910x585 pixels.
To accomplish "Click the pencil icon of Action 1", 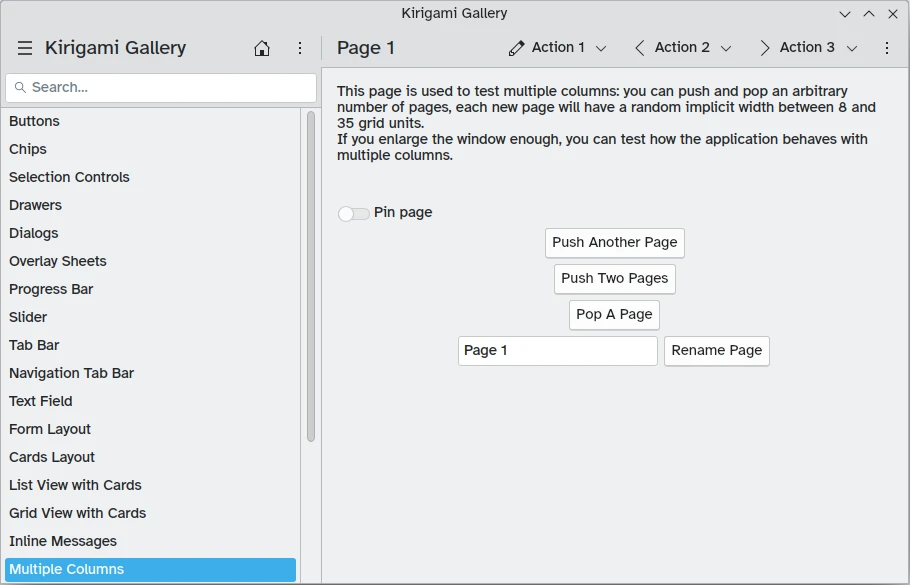I will 517,48.
